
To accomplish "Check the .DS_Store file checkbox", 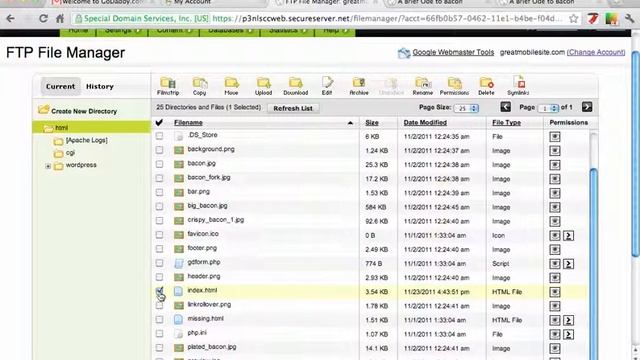I will 159,136.
